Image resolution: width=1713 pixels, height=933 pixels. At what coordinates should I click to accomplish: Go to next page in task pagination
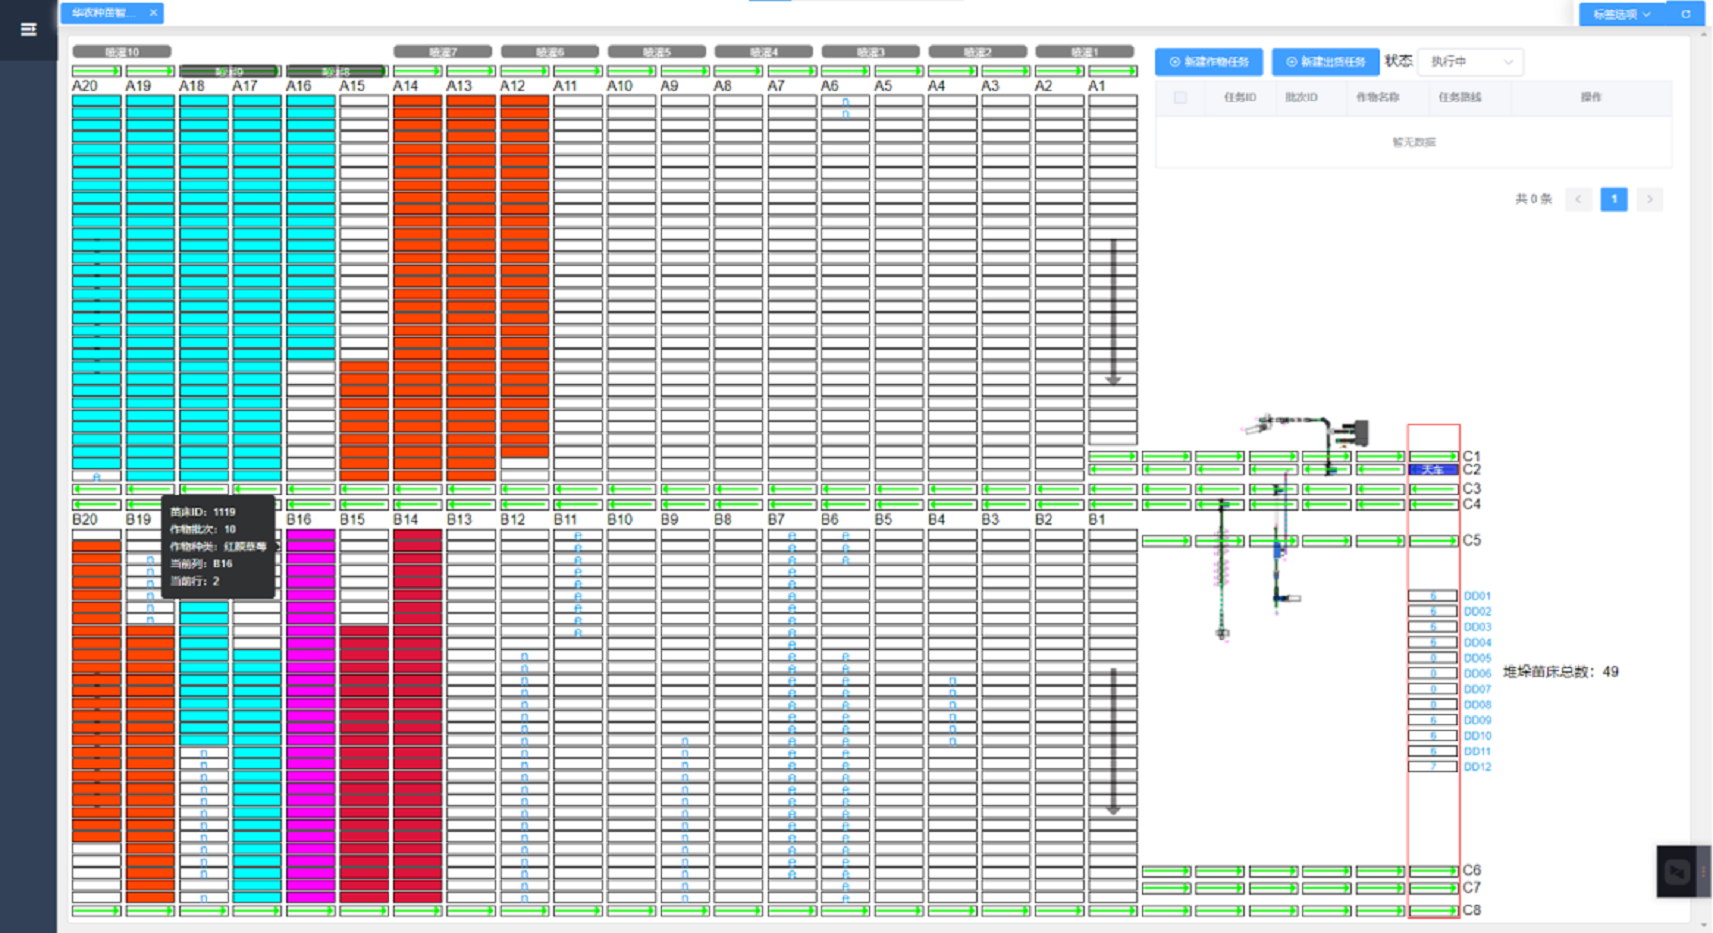(x=1650, y=199)
